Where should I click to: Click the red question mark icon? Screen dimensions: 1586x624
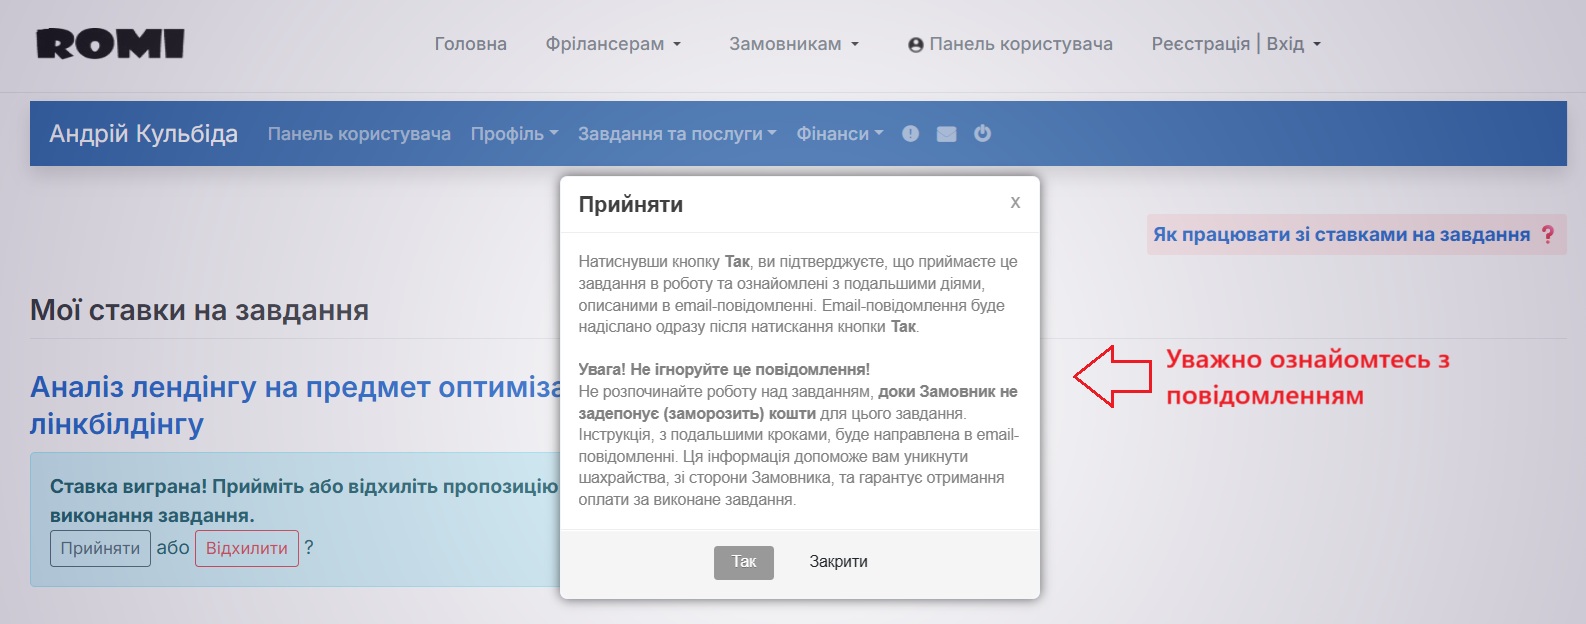[x=1548, y=235]
